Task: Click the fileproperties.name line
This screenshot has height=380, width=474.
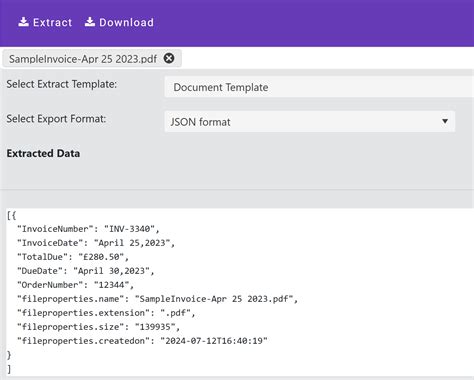Action: 157,299
